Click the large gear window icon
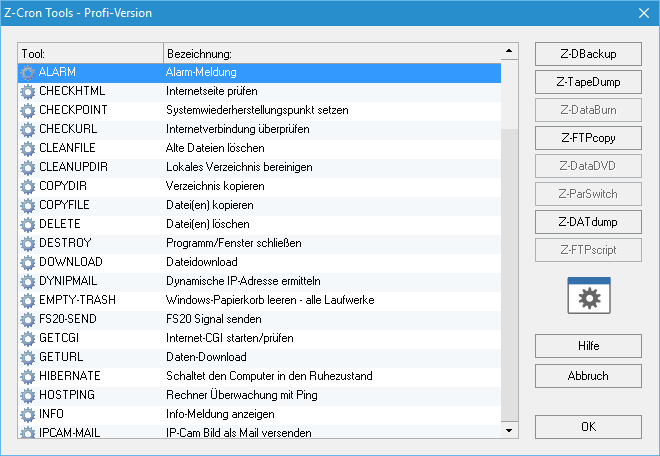660x456 pixels. 588,295
